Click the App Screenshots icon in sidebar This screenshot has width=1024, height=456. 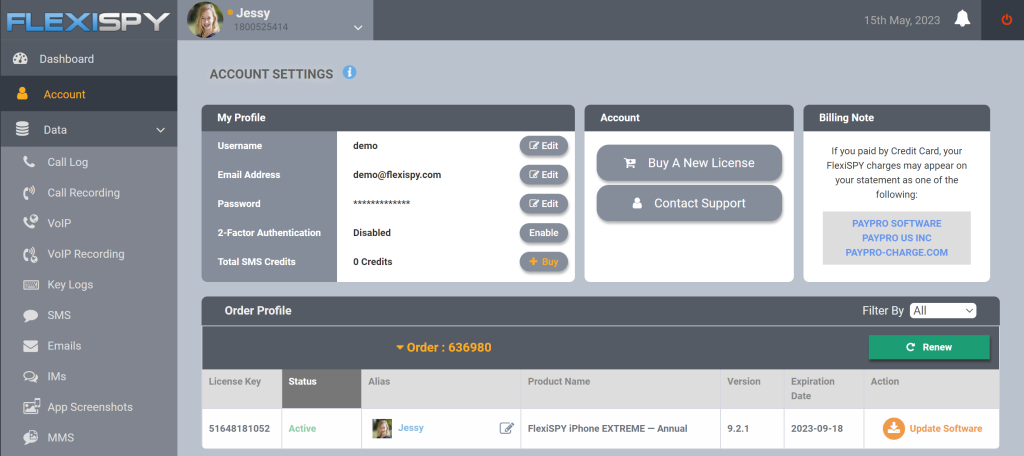coord(31,406)
